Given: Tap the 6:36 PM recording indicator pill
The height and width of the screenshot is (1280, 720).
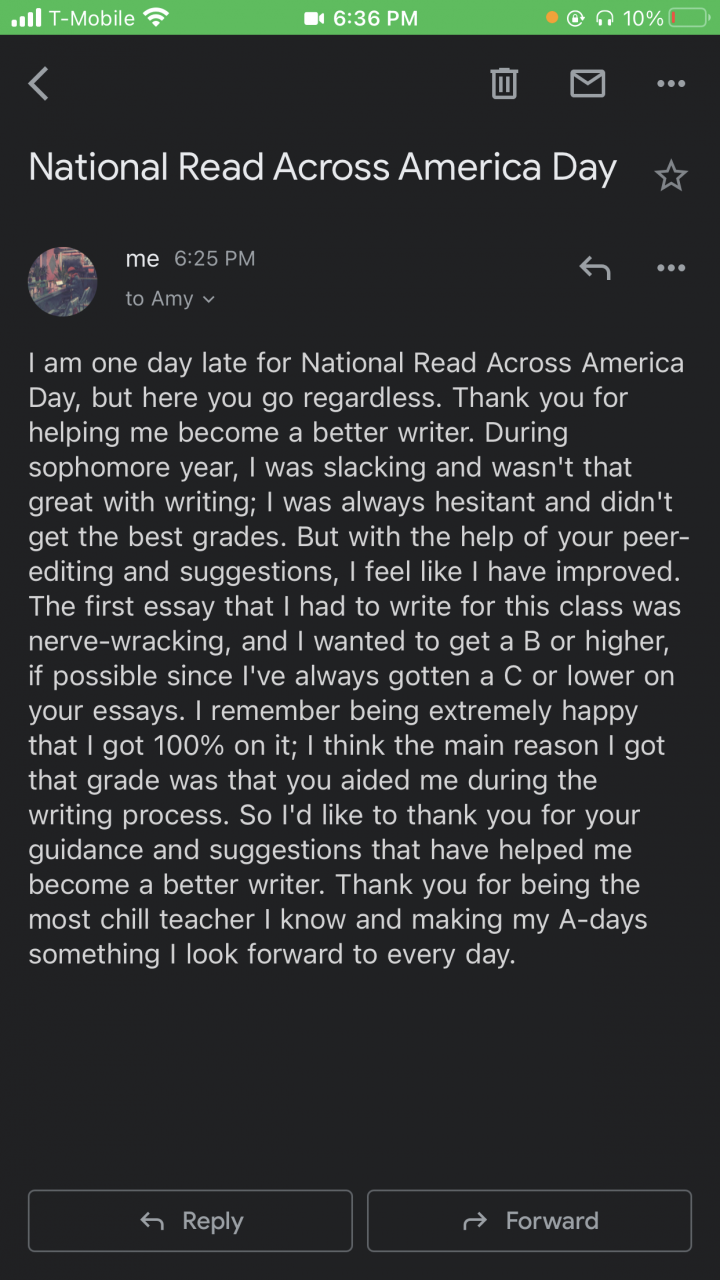Looking at the screenshot, I should point(360,18).
